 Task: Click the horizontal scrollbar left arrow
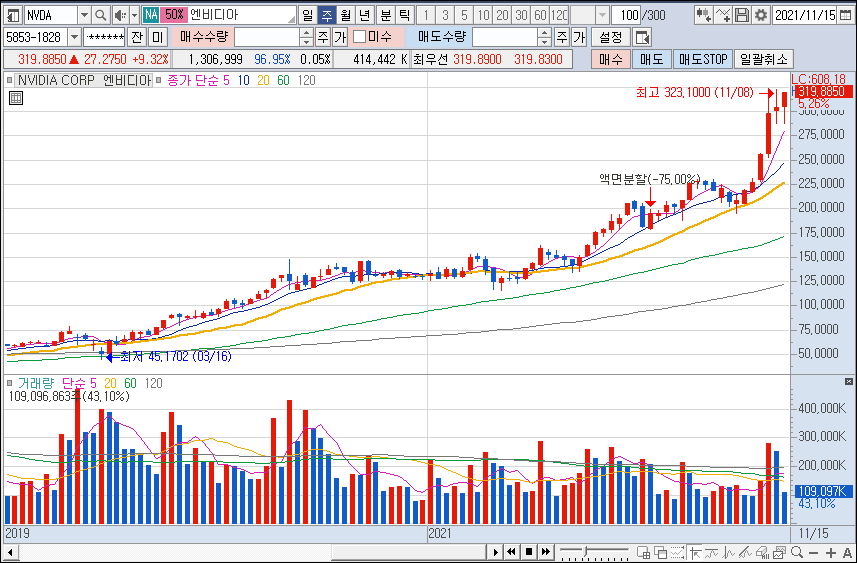click(x=10, y=552)
